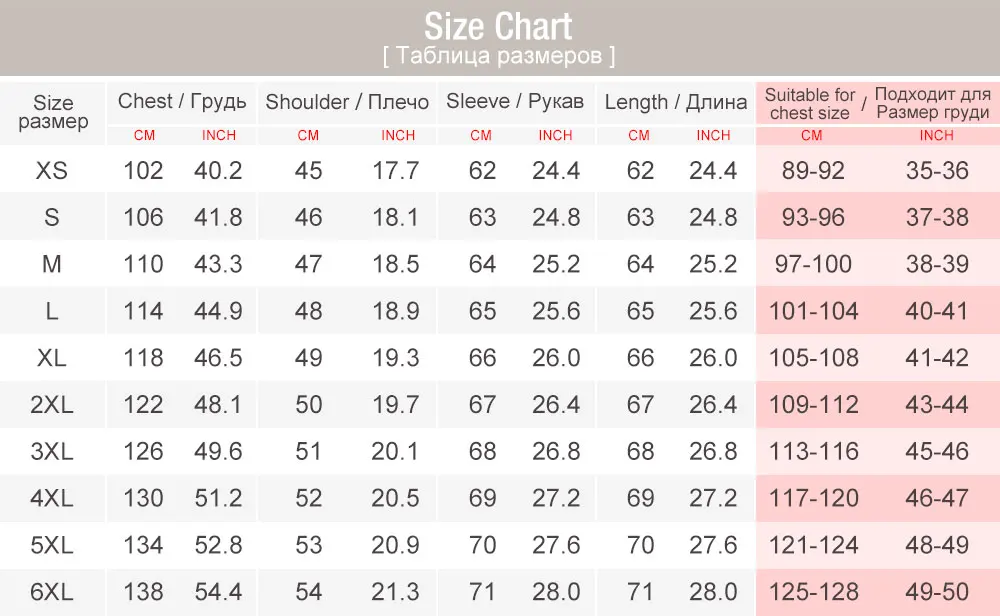Click chest inch value 40.2
The width and height of the screenshot is (1000, 616).
click(x=218, y=170)
